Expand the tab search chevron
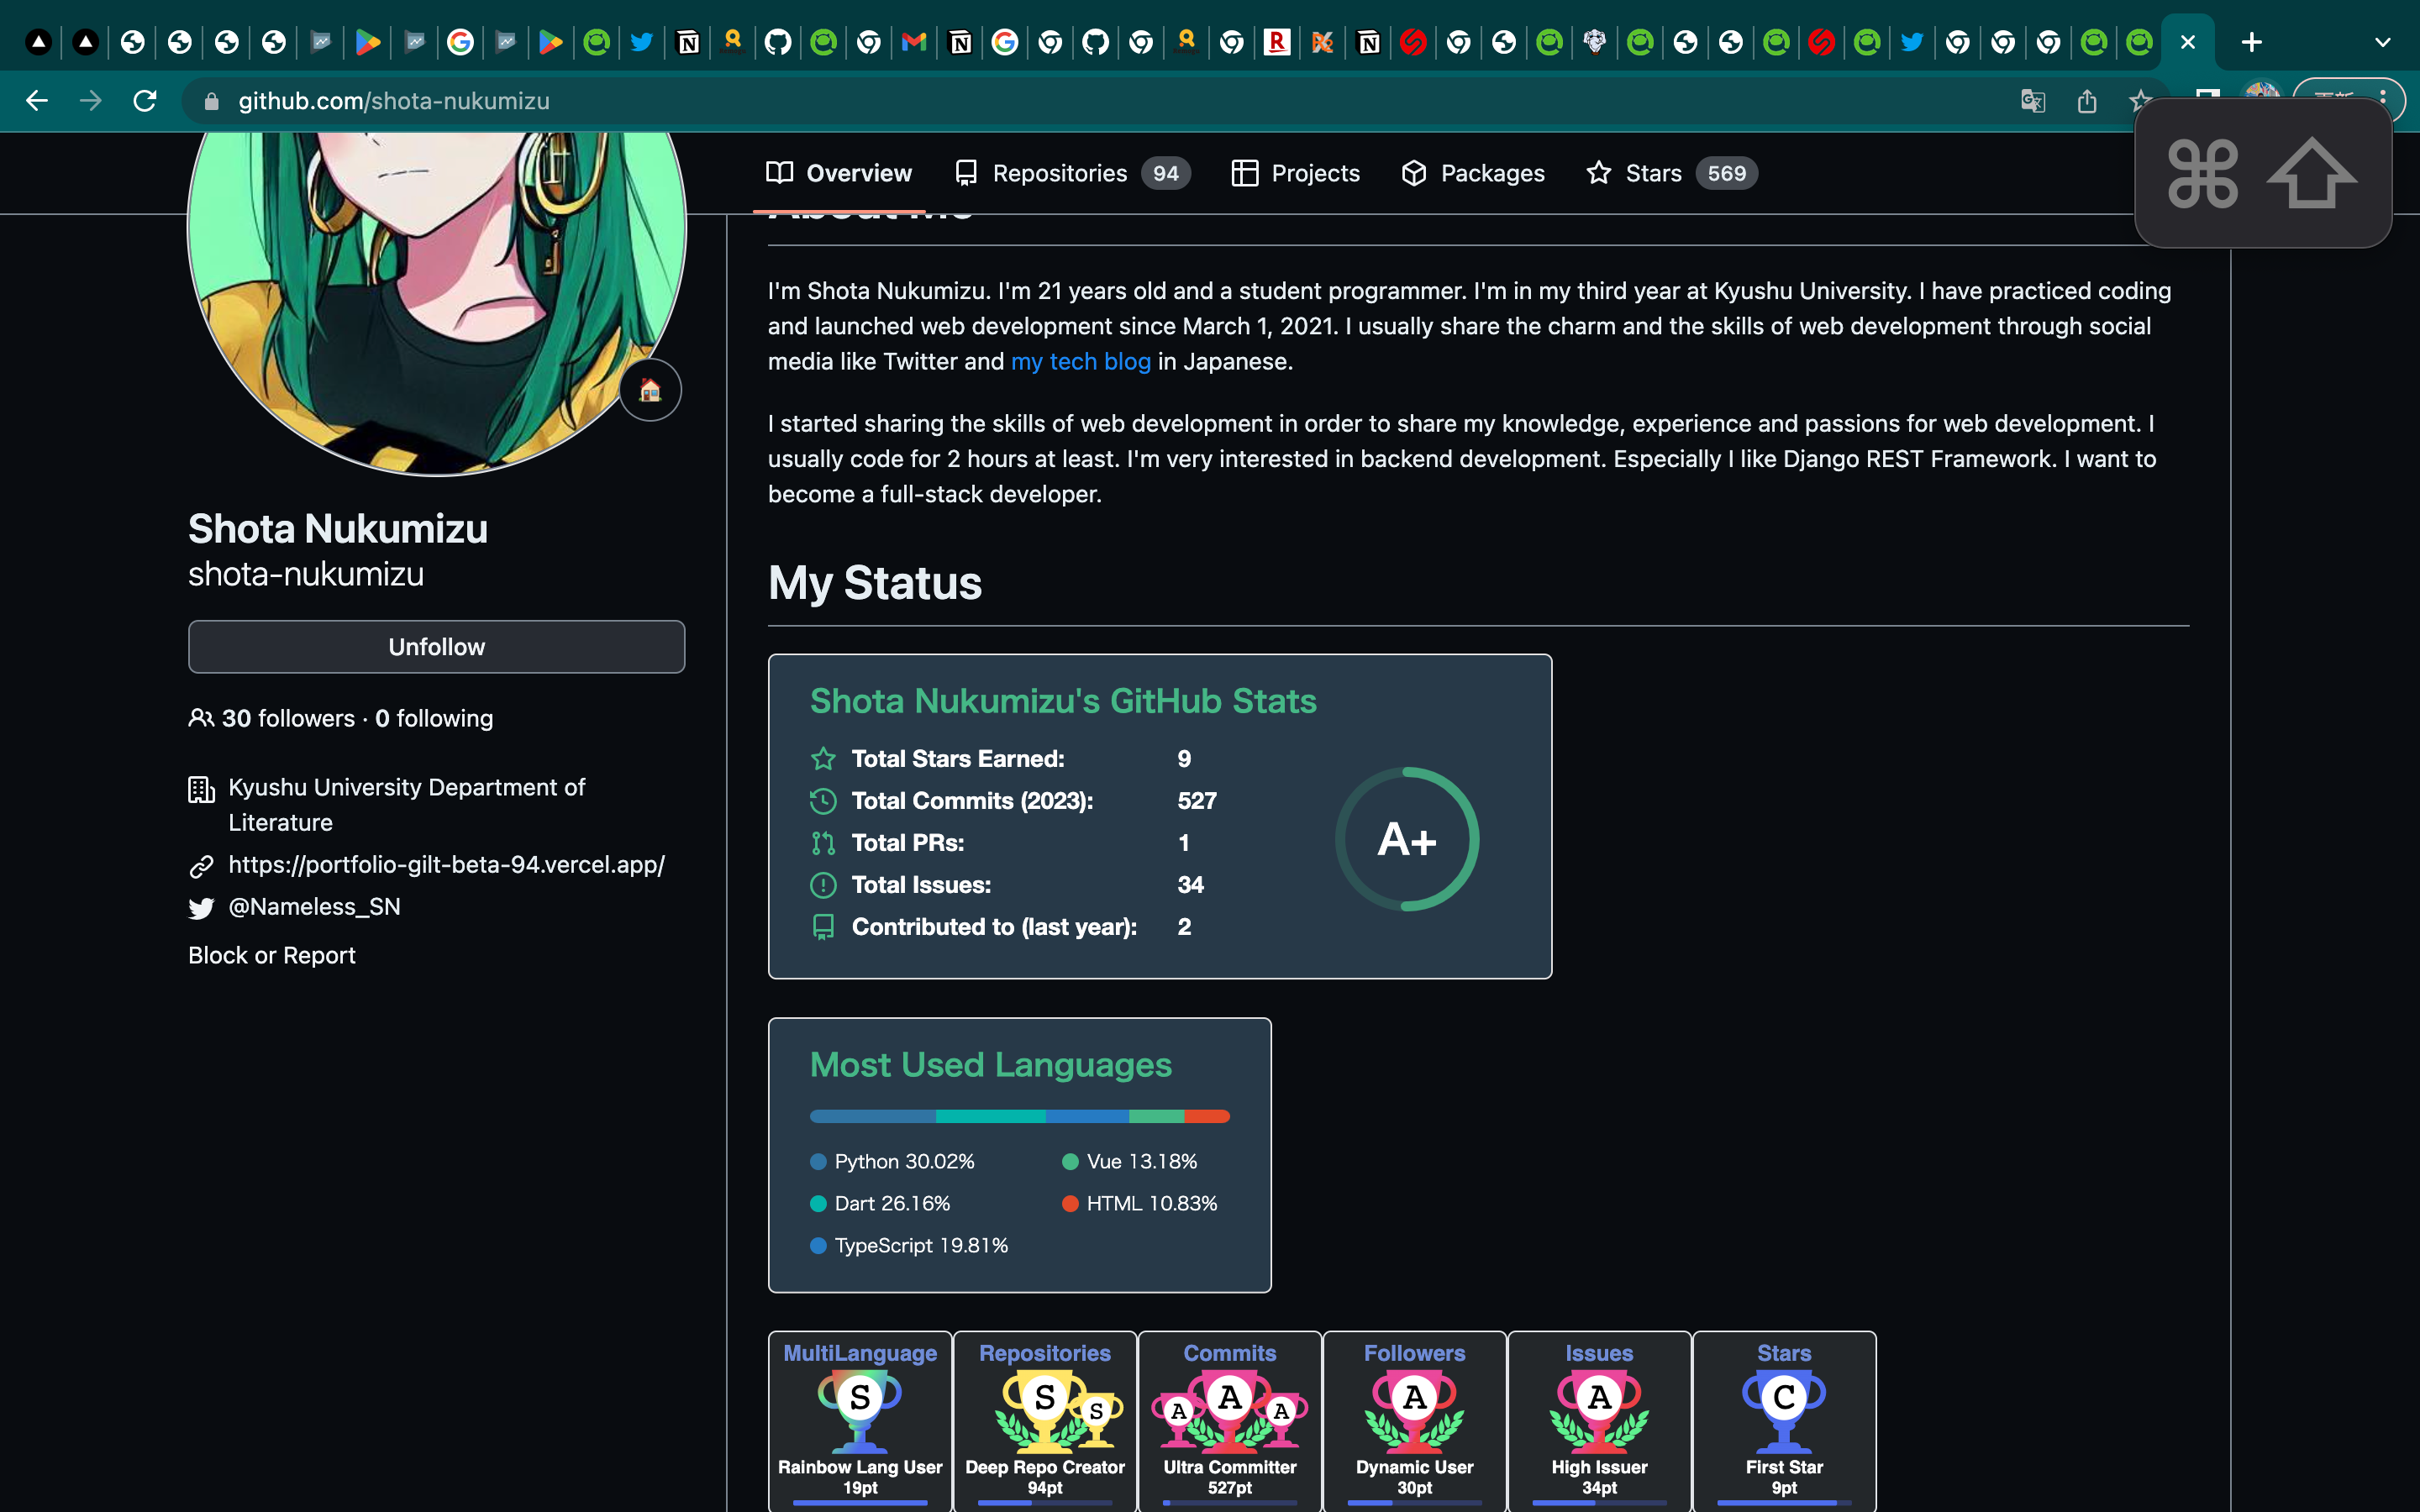This screenshot has width=2420, height=1512. 2382,42
